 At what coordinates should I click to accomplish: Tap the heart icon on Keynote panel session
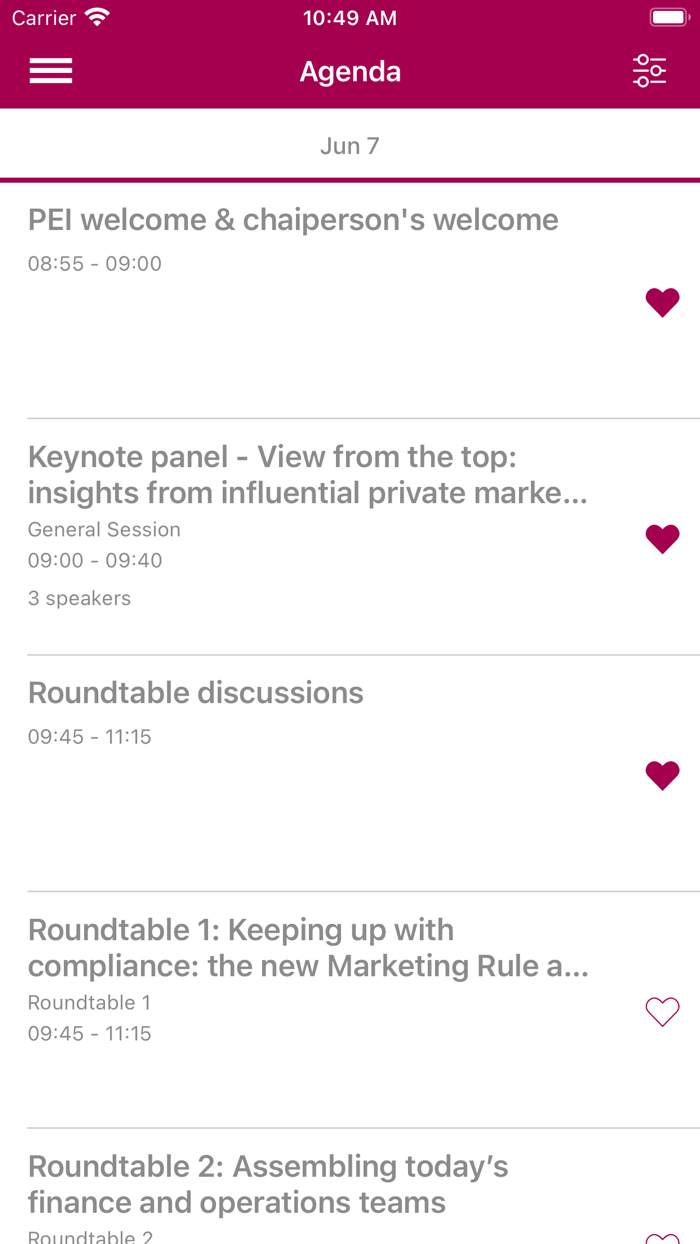click(662, 538)
